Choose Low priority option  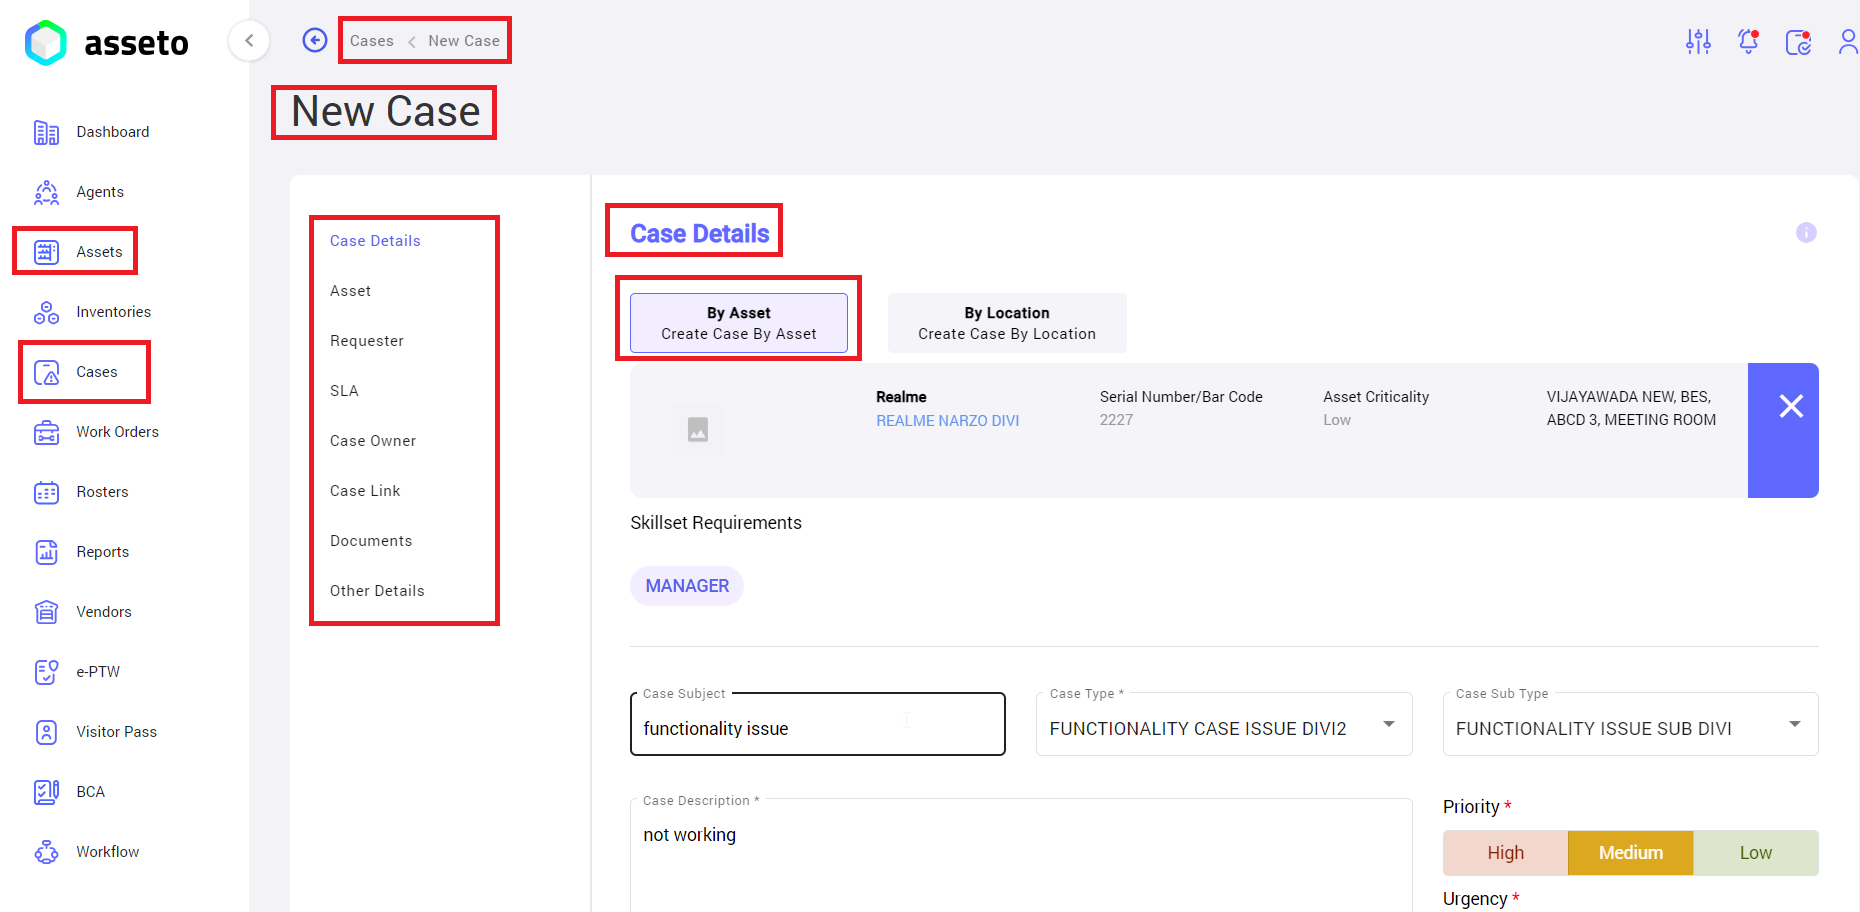click(1755, 853)
